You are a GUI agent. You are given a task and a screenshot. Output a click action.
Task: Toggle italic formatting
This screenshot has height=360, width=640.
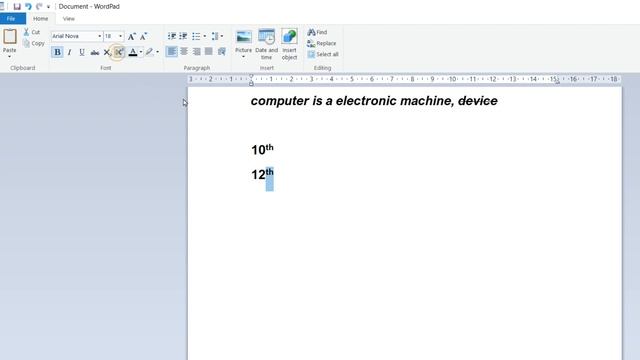(x=69, y=52)
